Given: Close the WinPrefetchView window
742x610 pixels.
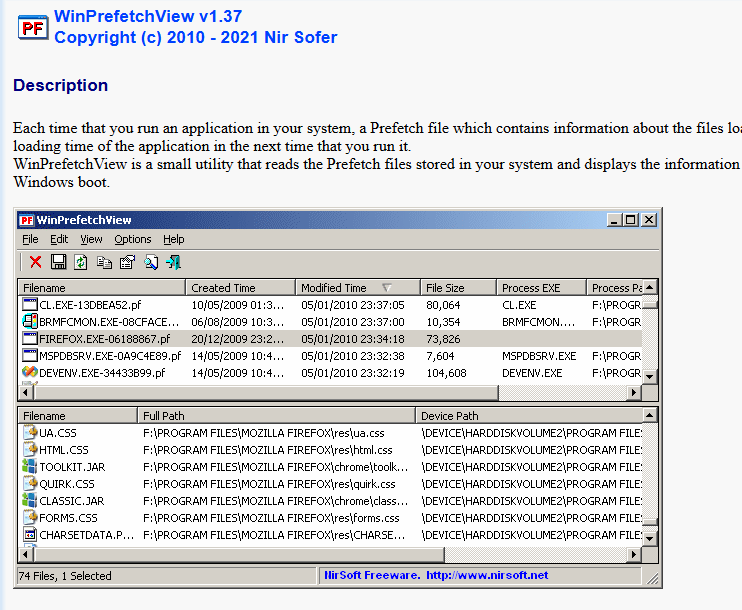Looking at the screenshot, I should [649, 220].
